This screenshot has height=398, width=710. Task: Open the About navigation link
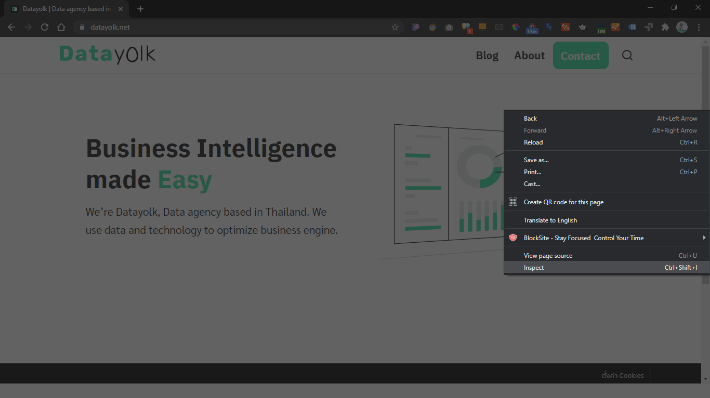coord(529,55)
